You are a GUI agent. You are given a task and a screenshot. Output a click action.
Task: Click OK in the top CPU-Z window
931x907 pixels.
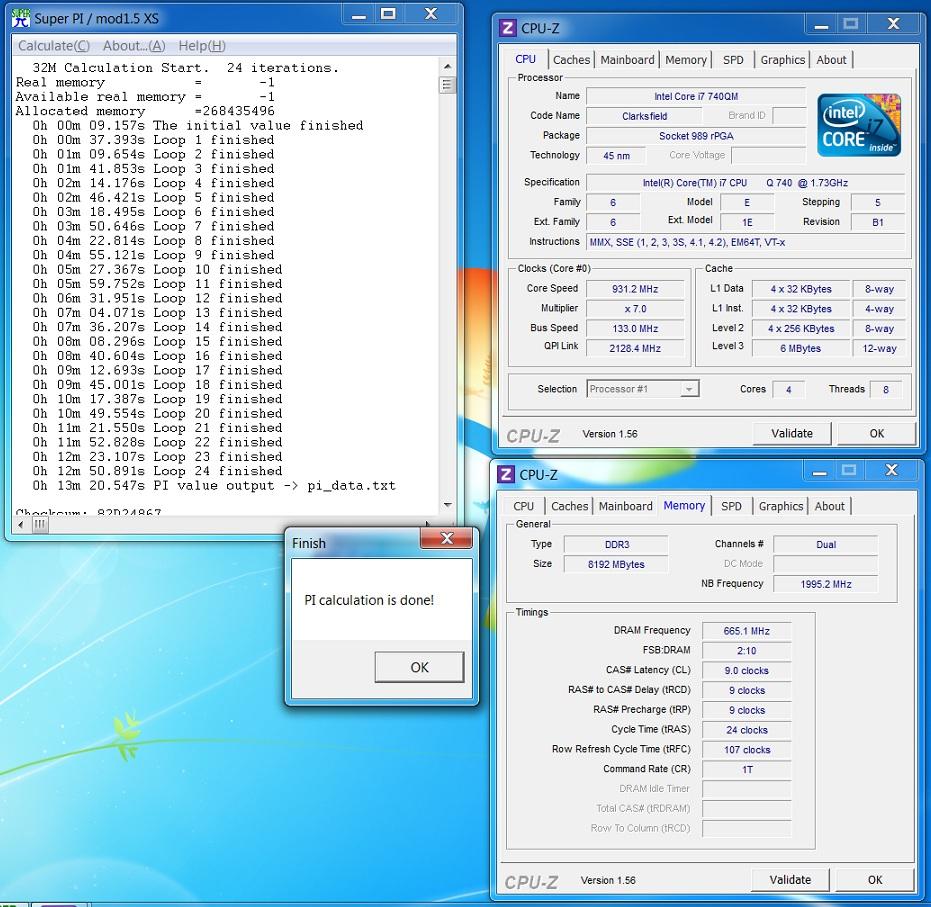(x=876, y=433)
